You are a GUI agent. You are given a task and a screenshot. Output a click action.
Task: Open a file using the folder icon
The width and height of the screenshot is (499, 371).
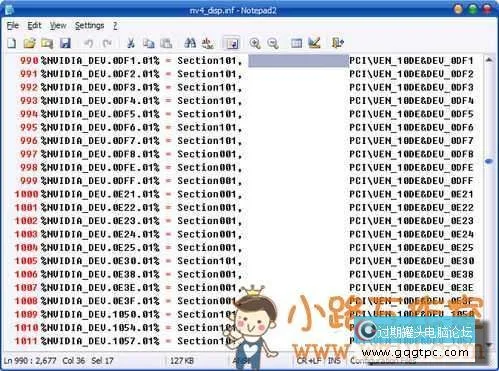[x=29, y=43]
